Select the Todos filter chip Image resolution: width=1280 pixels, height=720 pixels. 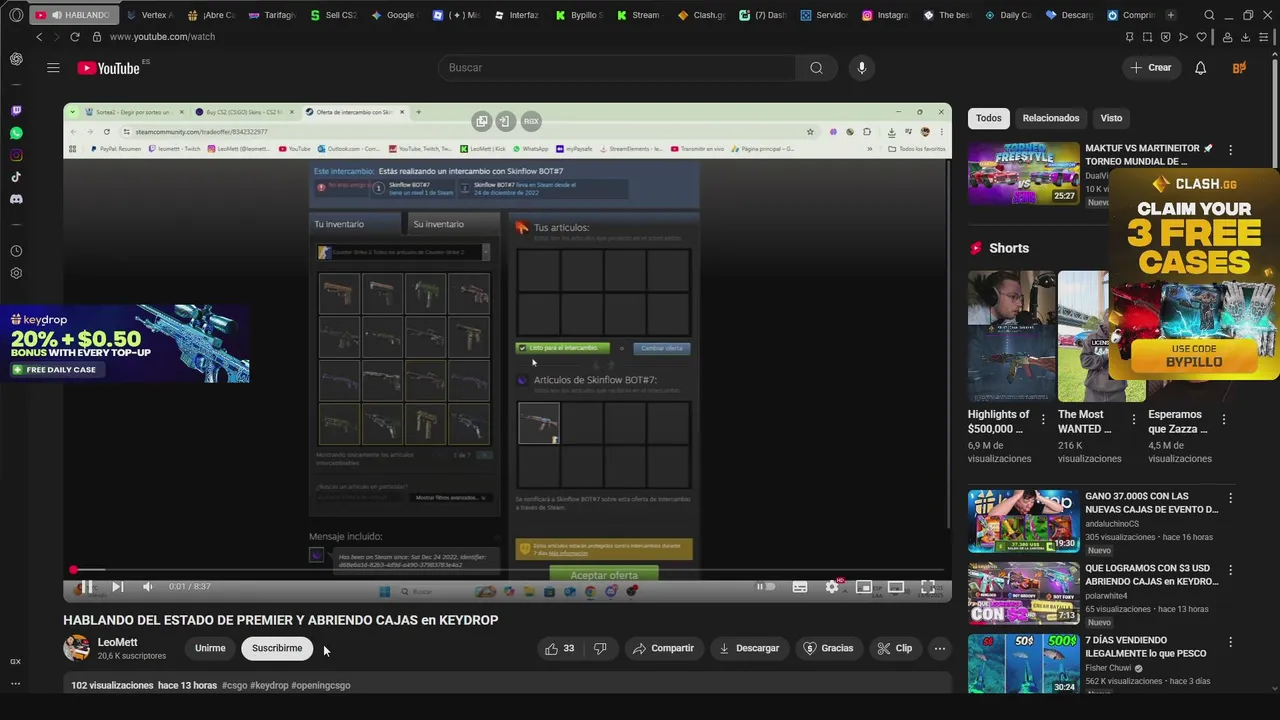[988, 118]
